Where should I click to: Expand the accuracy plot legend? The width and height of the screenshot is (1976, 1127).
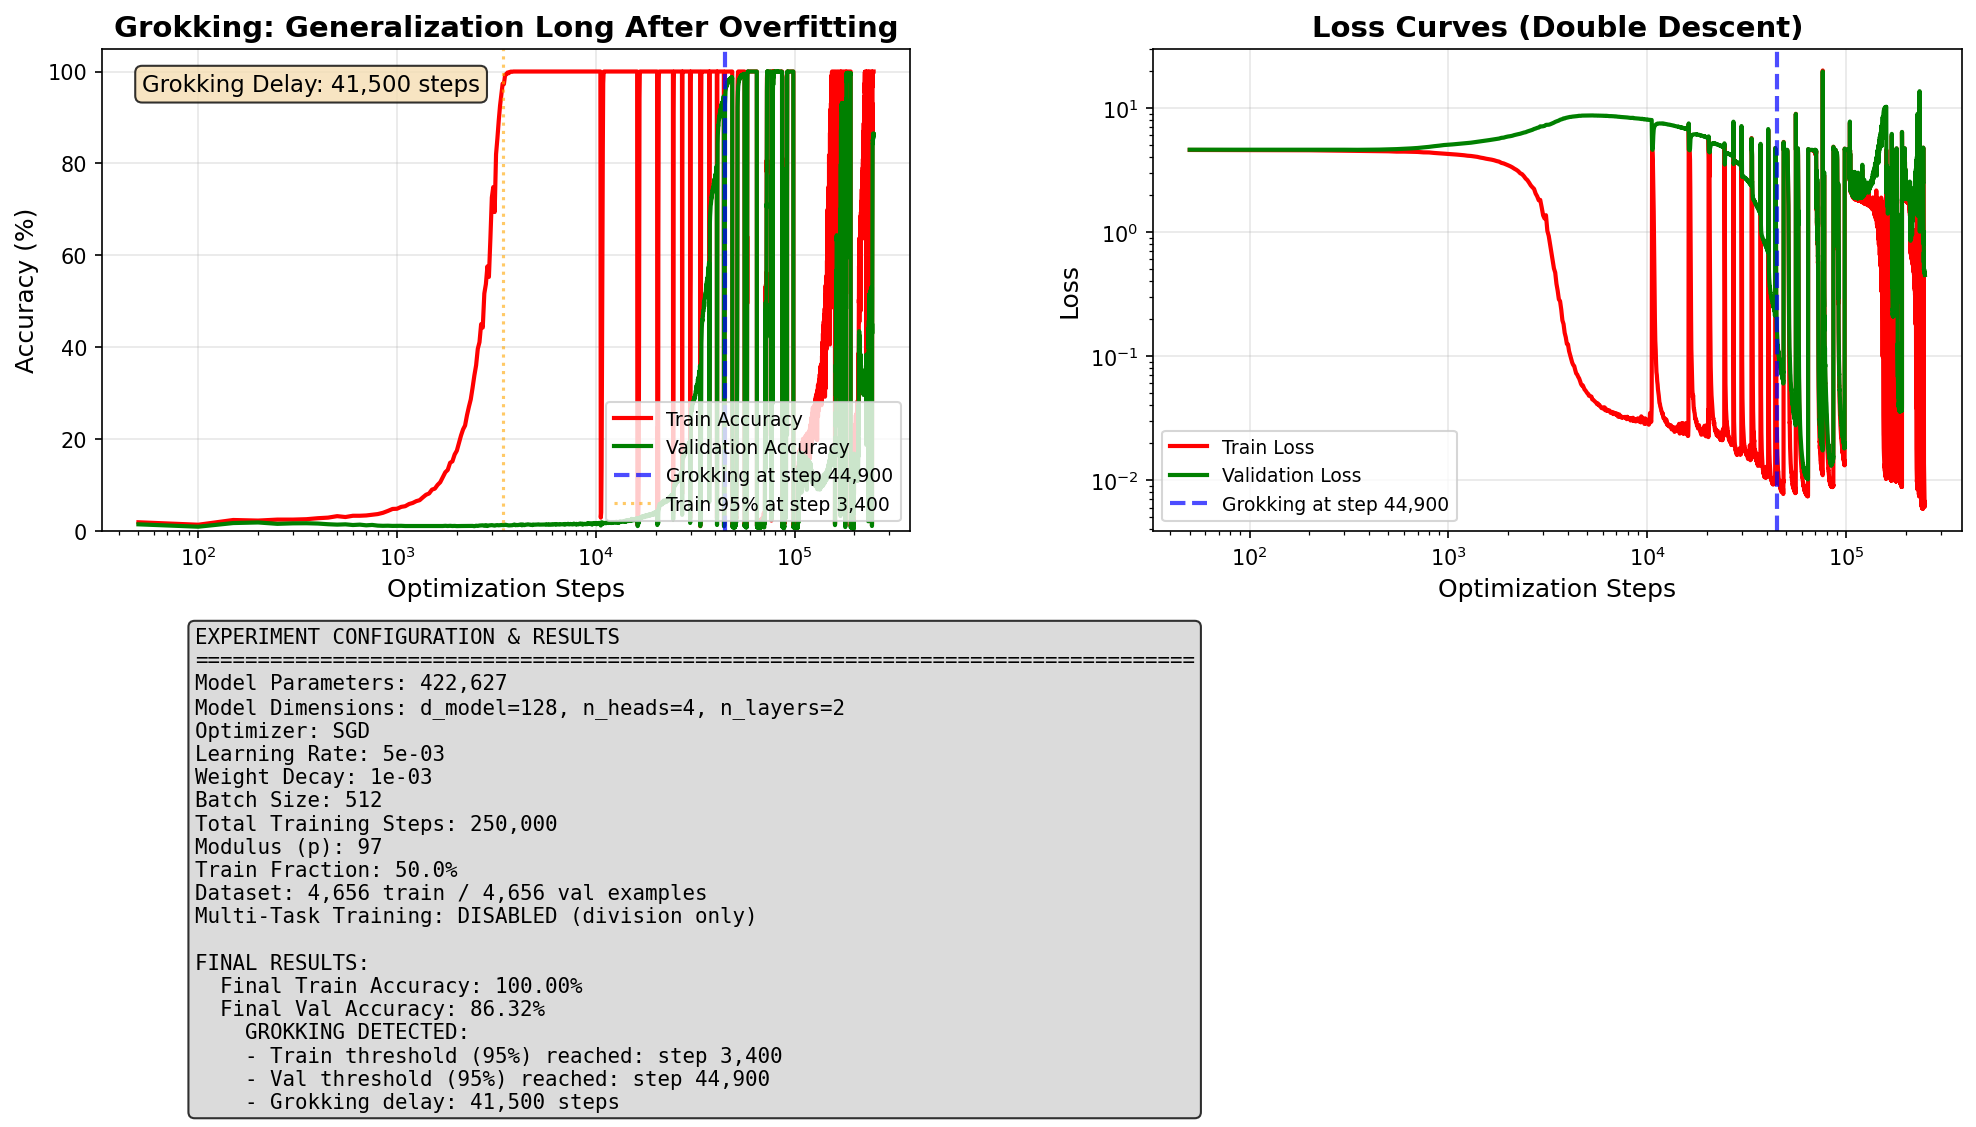[756, 461]
